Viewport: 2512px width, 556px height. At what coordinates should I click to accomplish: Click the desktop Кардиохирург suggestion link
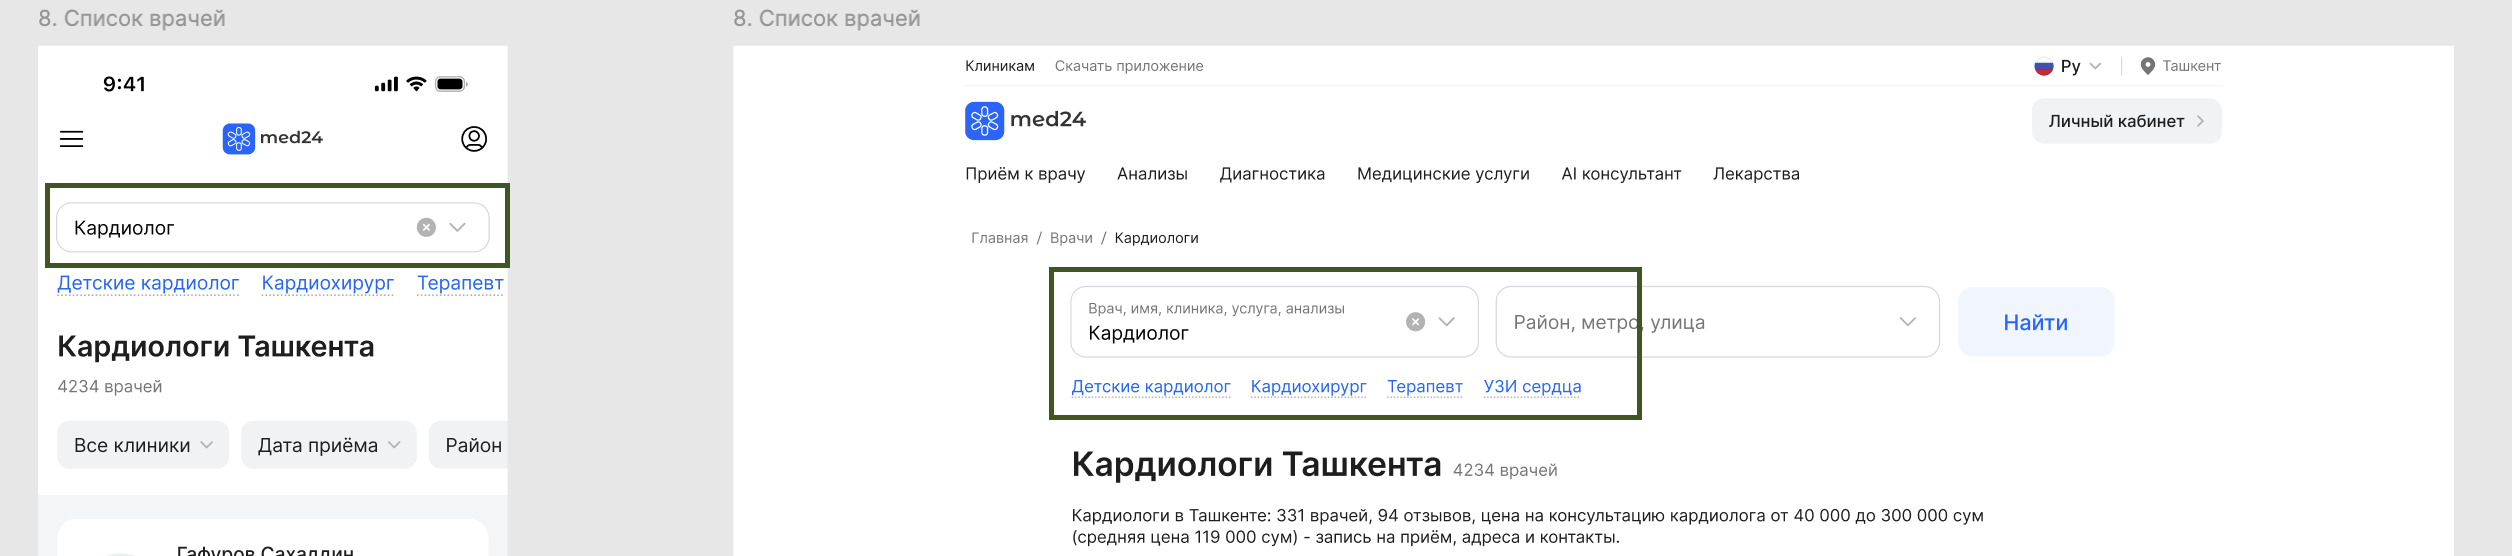coord(1308,387)
